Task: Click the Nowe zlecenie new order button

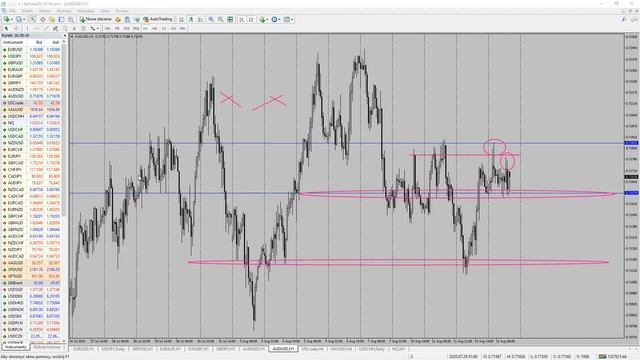Action: (x=96, y=19)
